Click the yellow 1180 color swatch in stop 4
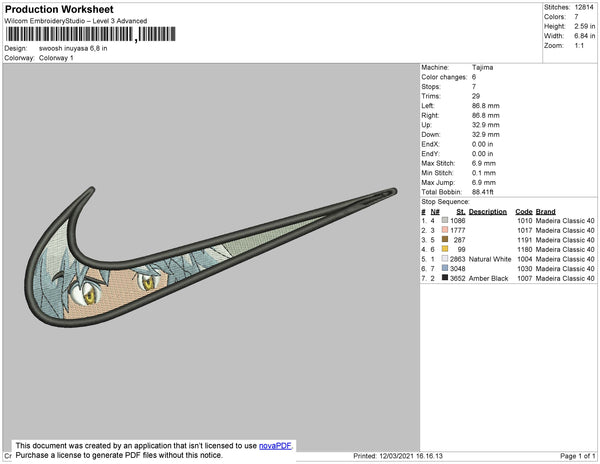This screenshot has height=464, width=600. [445, 249]
